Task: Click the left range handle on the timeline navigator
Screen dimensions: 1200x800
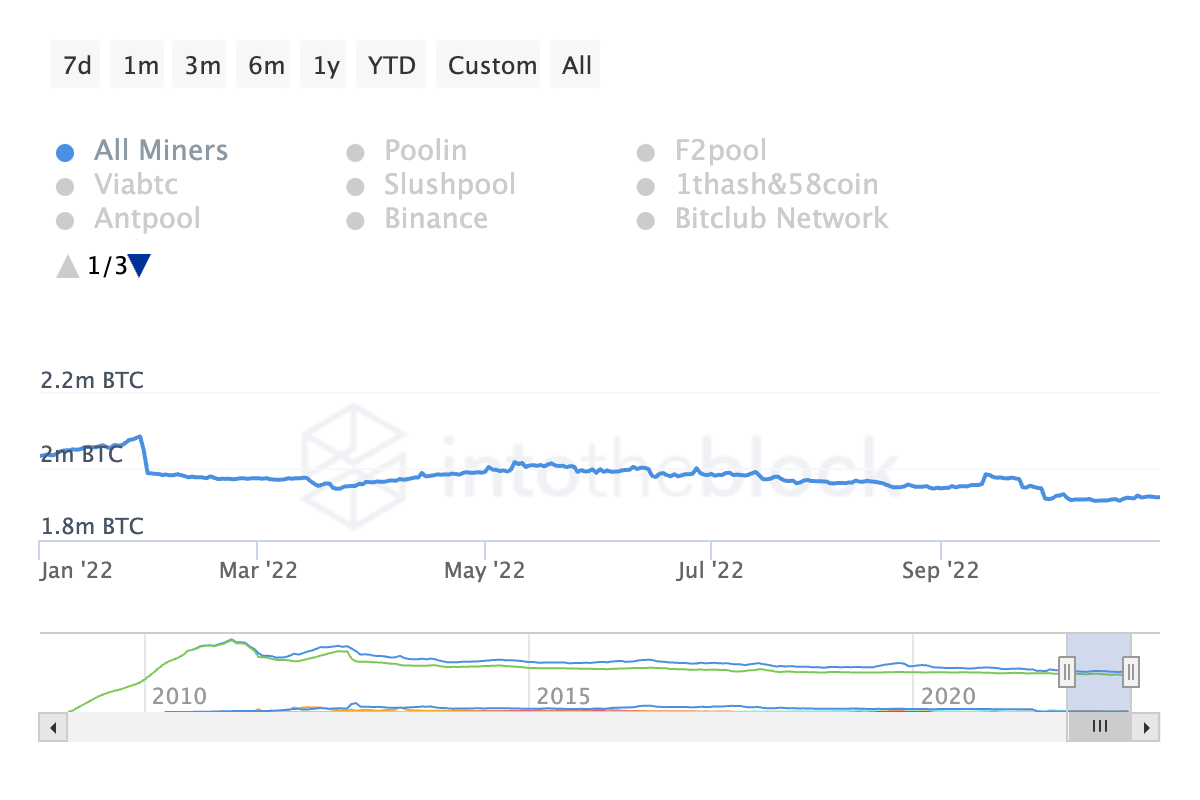Action: [1066, 673]
